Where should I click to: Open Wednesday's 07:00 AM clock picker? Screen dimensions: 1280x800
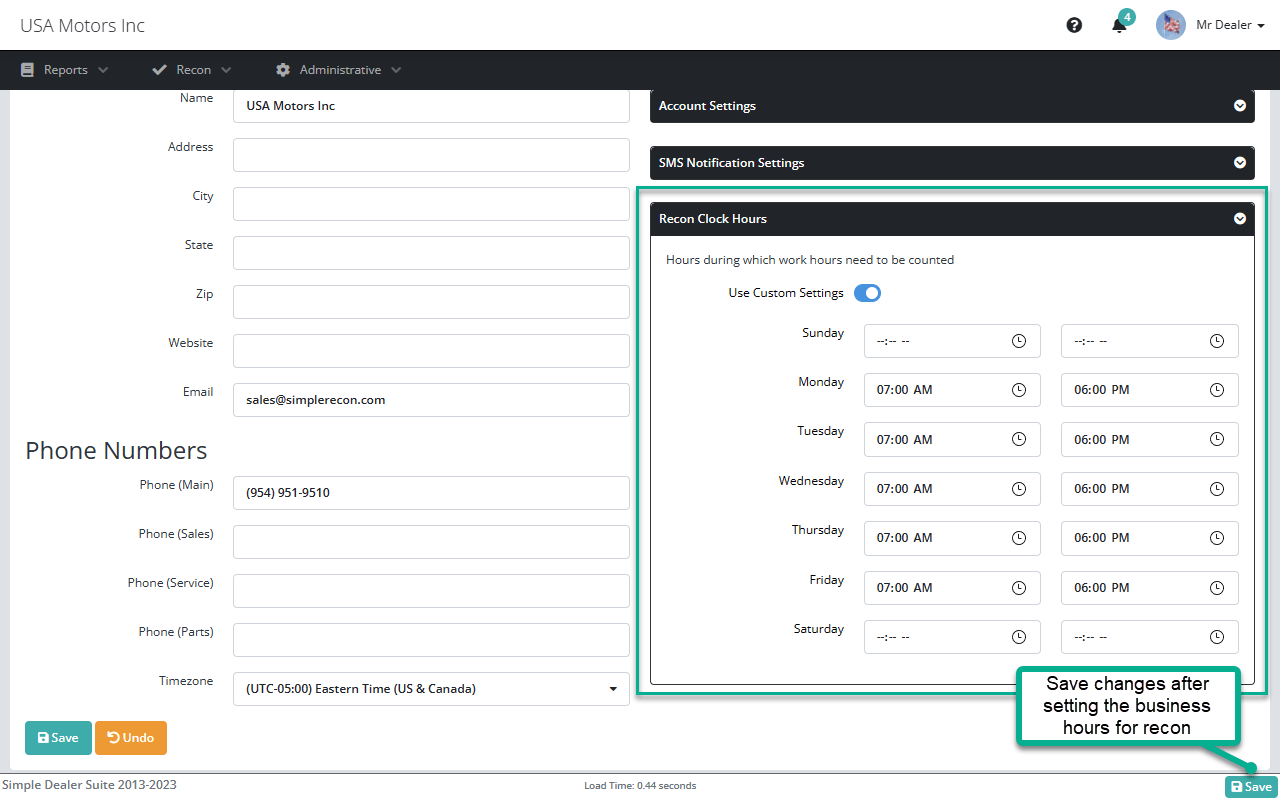tap(1019, 488)
